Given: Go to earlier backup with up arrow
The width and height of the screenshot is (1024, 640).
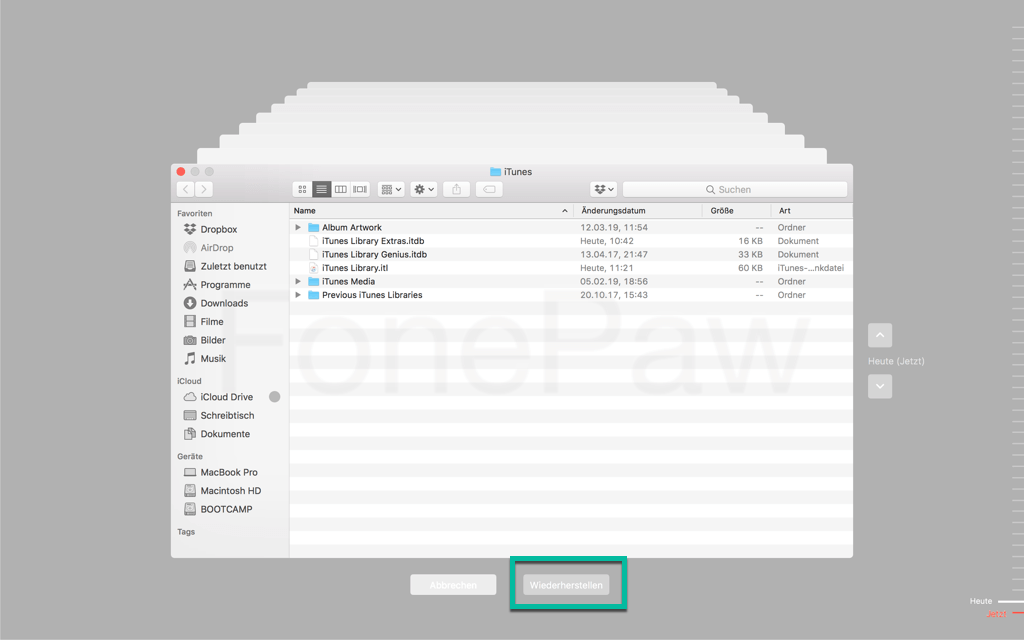Looking at the screenshot, I should tap(880, 336).
